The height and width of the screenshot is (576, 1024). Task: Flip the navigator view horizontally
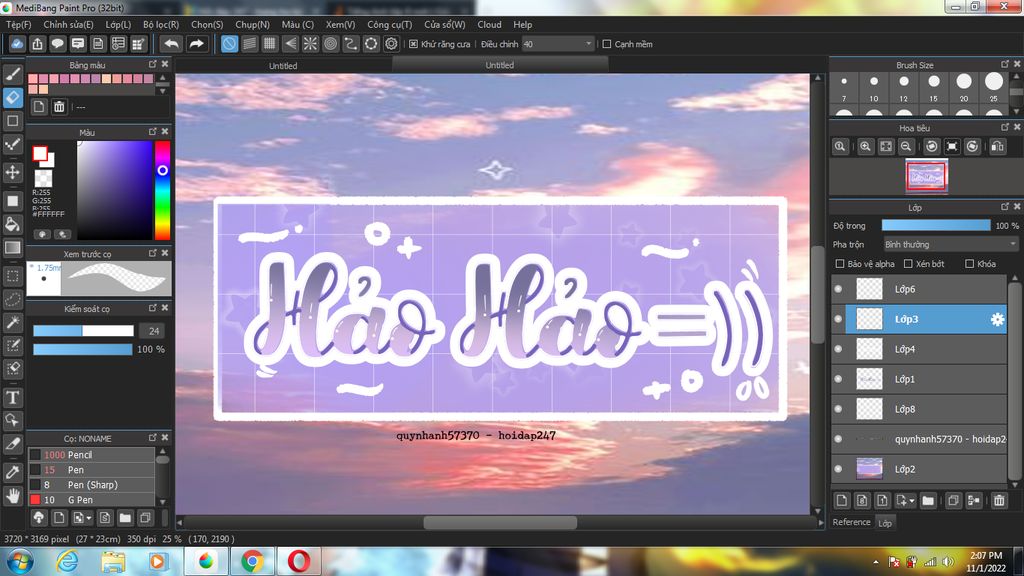point(997,146)
